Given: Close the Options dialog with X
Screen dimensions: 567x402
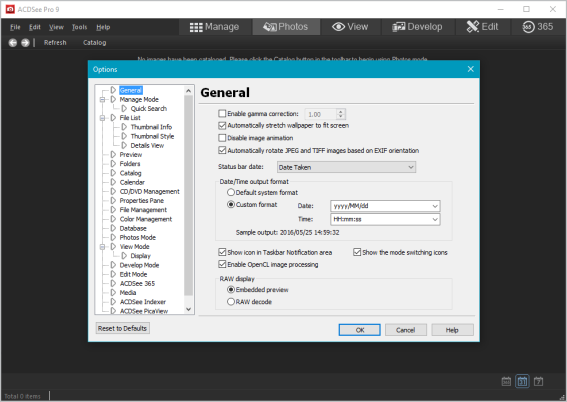Looking at the screenshot, I should coord(470,69).
